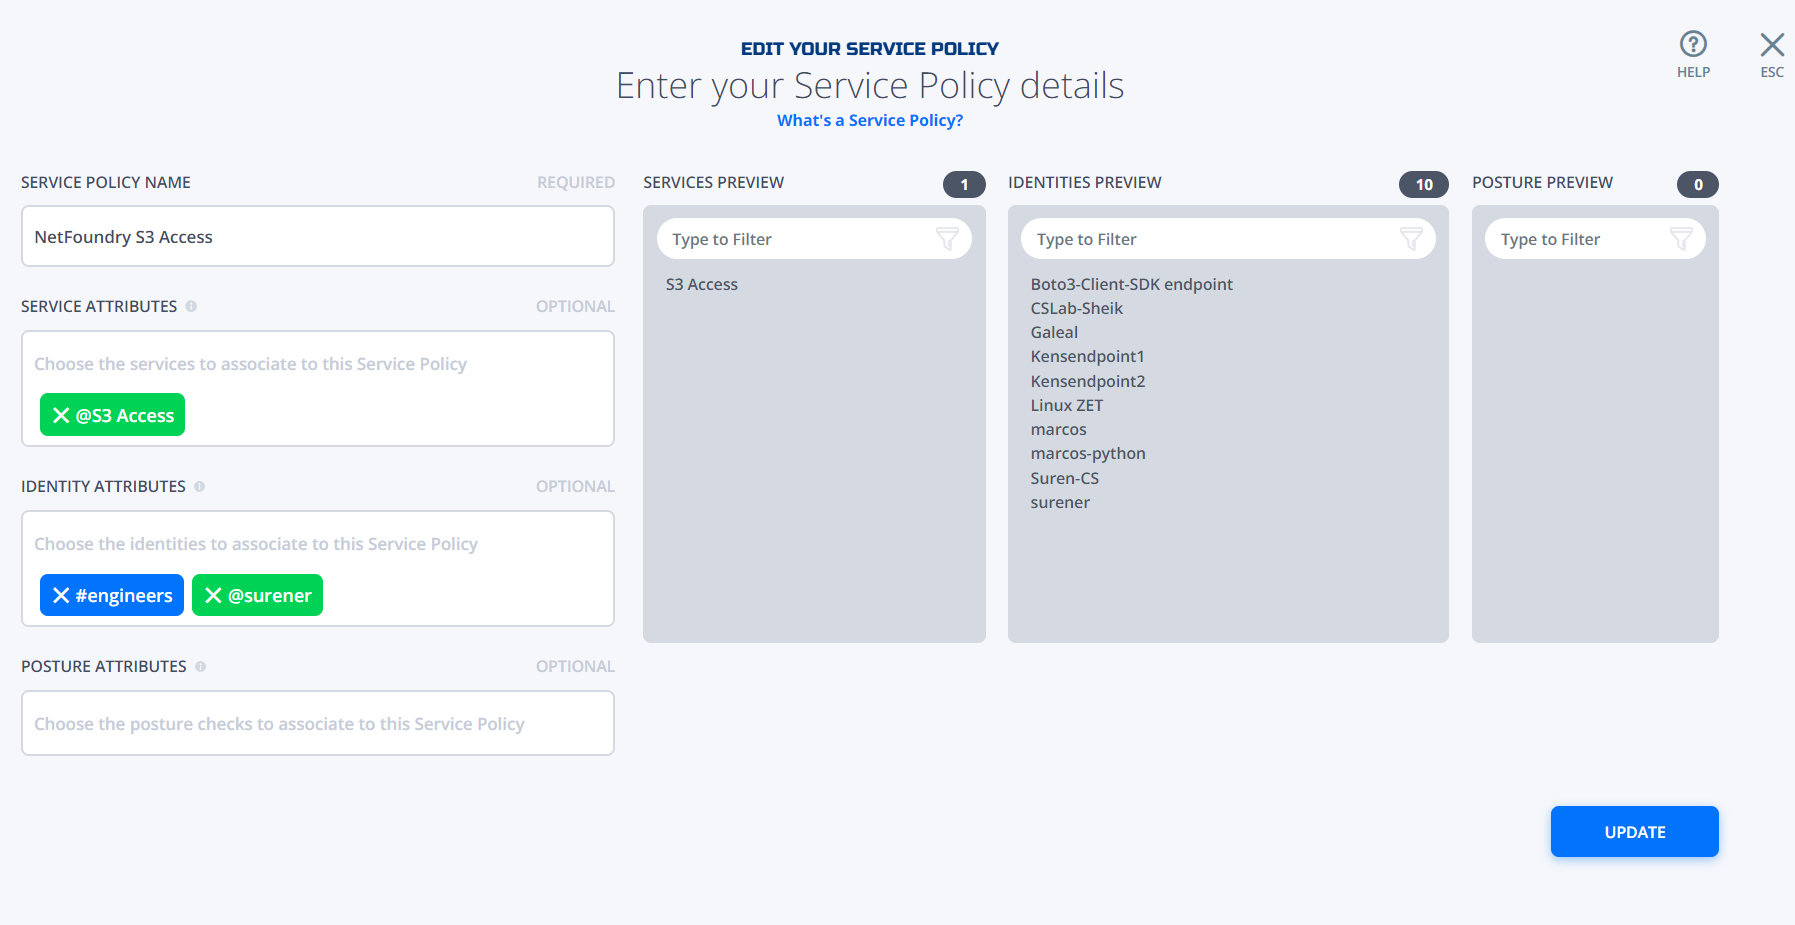Screen dimensions: 1795x925
Task: Select Kensendpoint2 identity
Action: [x=1088, y=381]
